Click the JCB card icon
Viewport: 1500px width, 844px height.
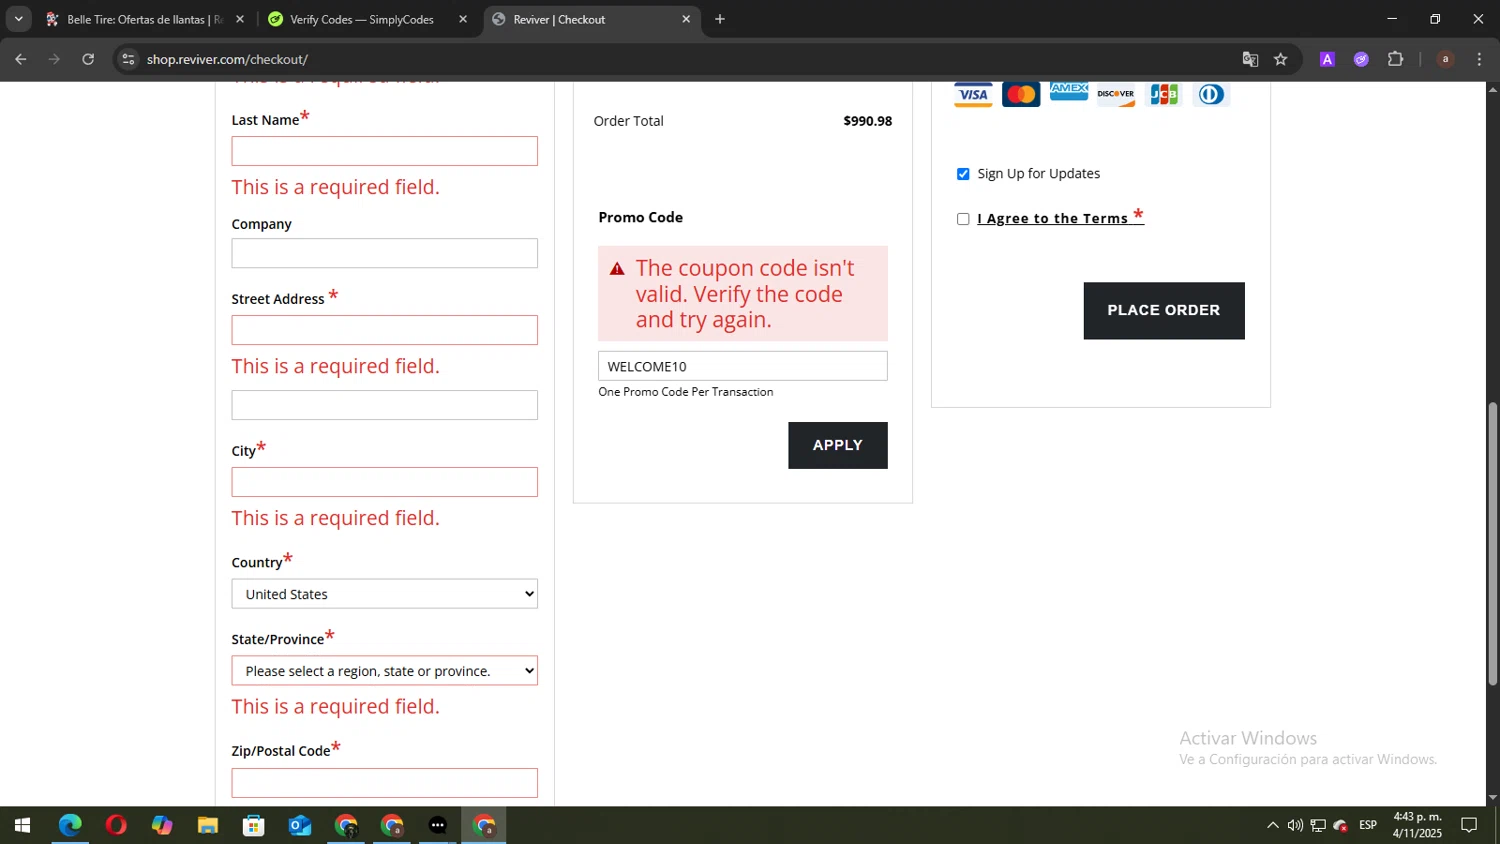pos(1164,95)
